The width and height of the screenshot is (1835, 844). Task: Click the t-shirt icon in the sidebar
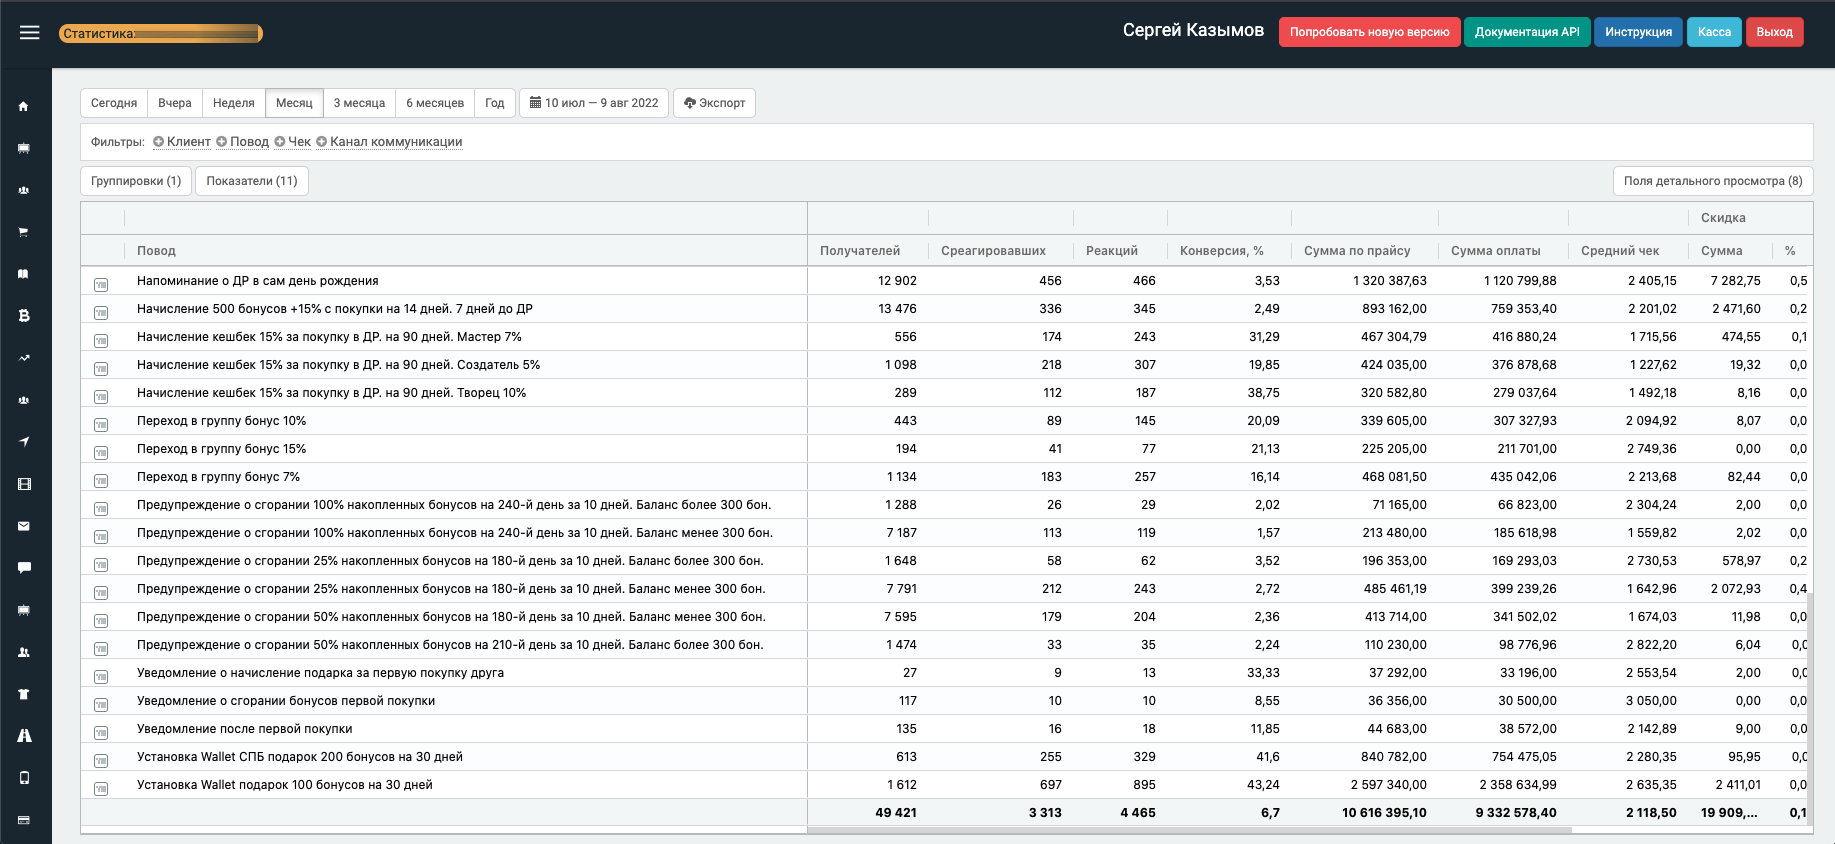pos(24,694)
